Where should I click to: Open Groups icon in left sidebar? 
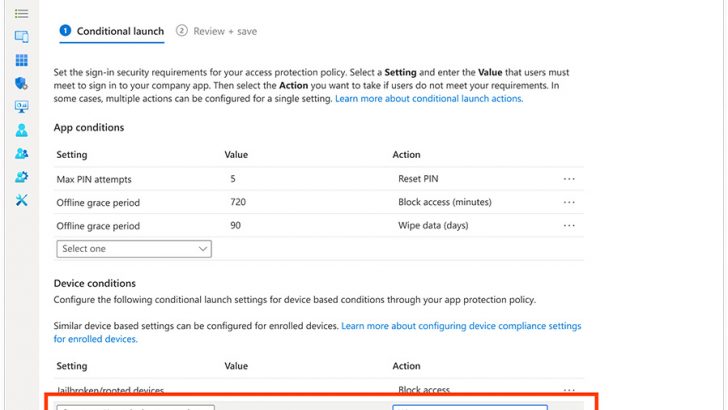click(x=21, y=154)
